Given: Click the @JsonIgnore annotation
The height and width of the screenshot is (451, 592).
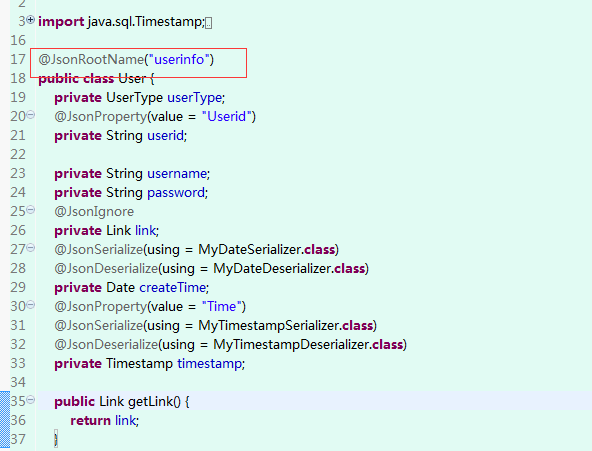Looking at the screenshot, I should [x=94, y=212].
